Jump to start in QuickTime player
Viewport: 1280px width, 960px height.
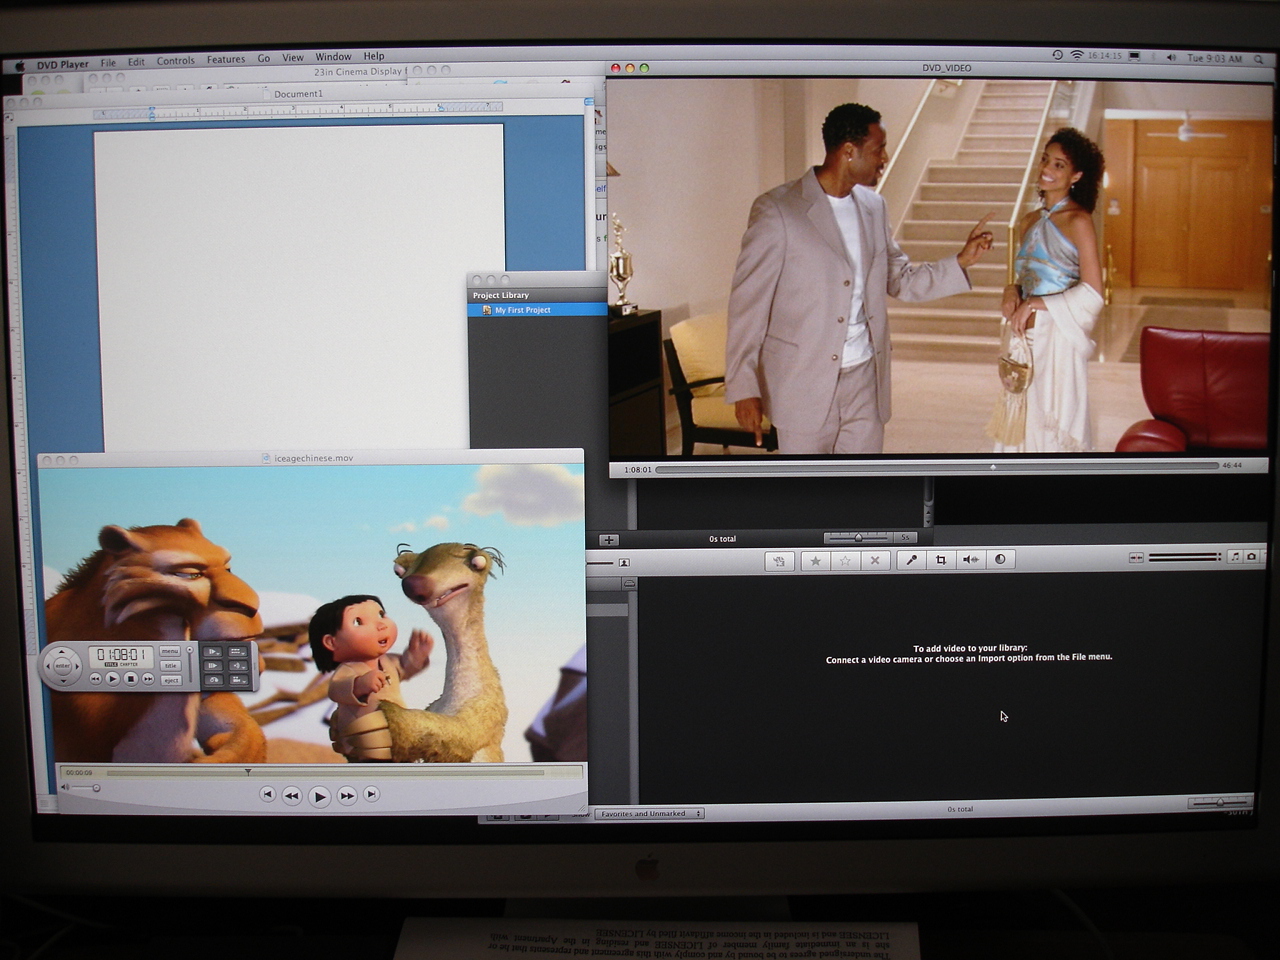click(x=267, y=794)
